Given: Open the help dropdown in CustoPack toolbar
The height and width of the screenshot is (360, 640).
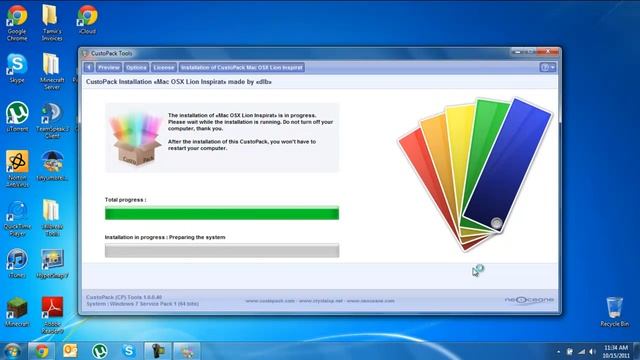Looking at the screenshot, I should click(x=548, y=67).
